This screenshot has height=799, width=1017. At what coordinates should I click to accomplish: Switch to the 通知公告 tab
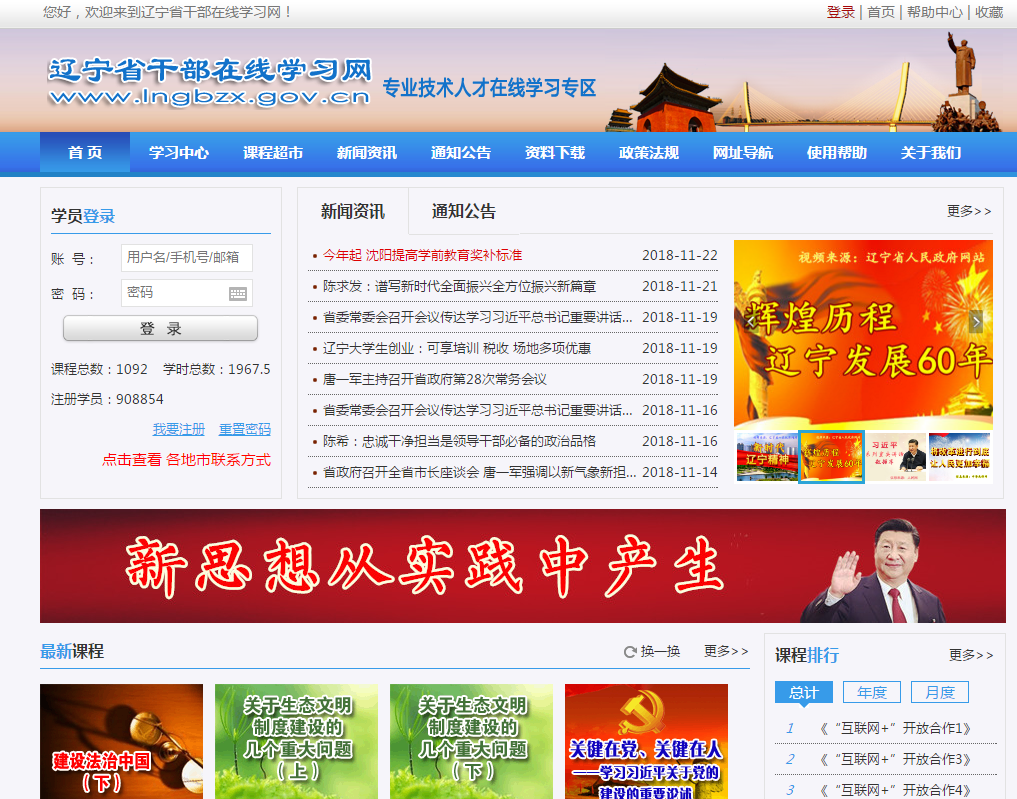tap(463, 212)
